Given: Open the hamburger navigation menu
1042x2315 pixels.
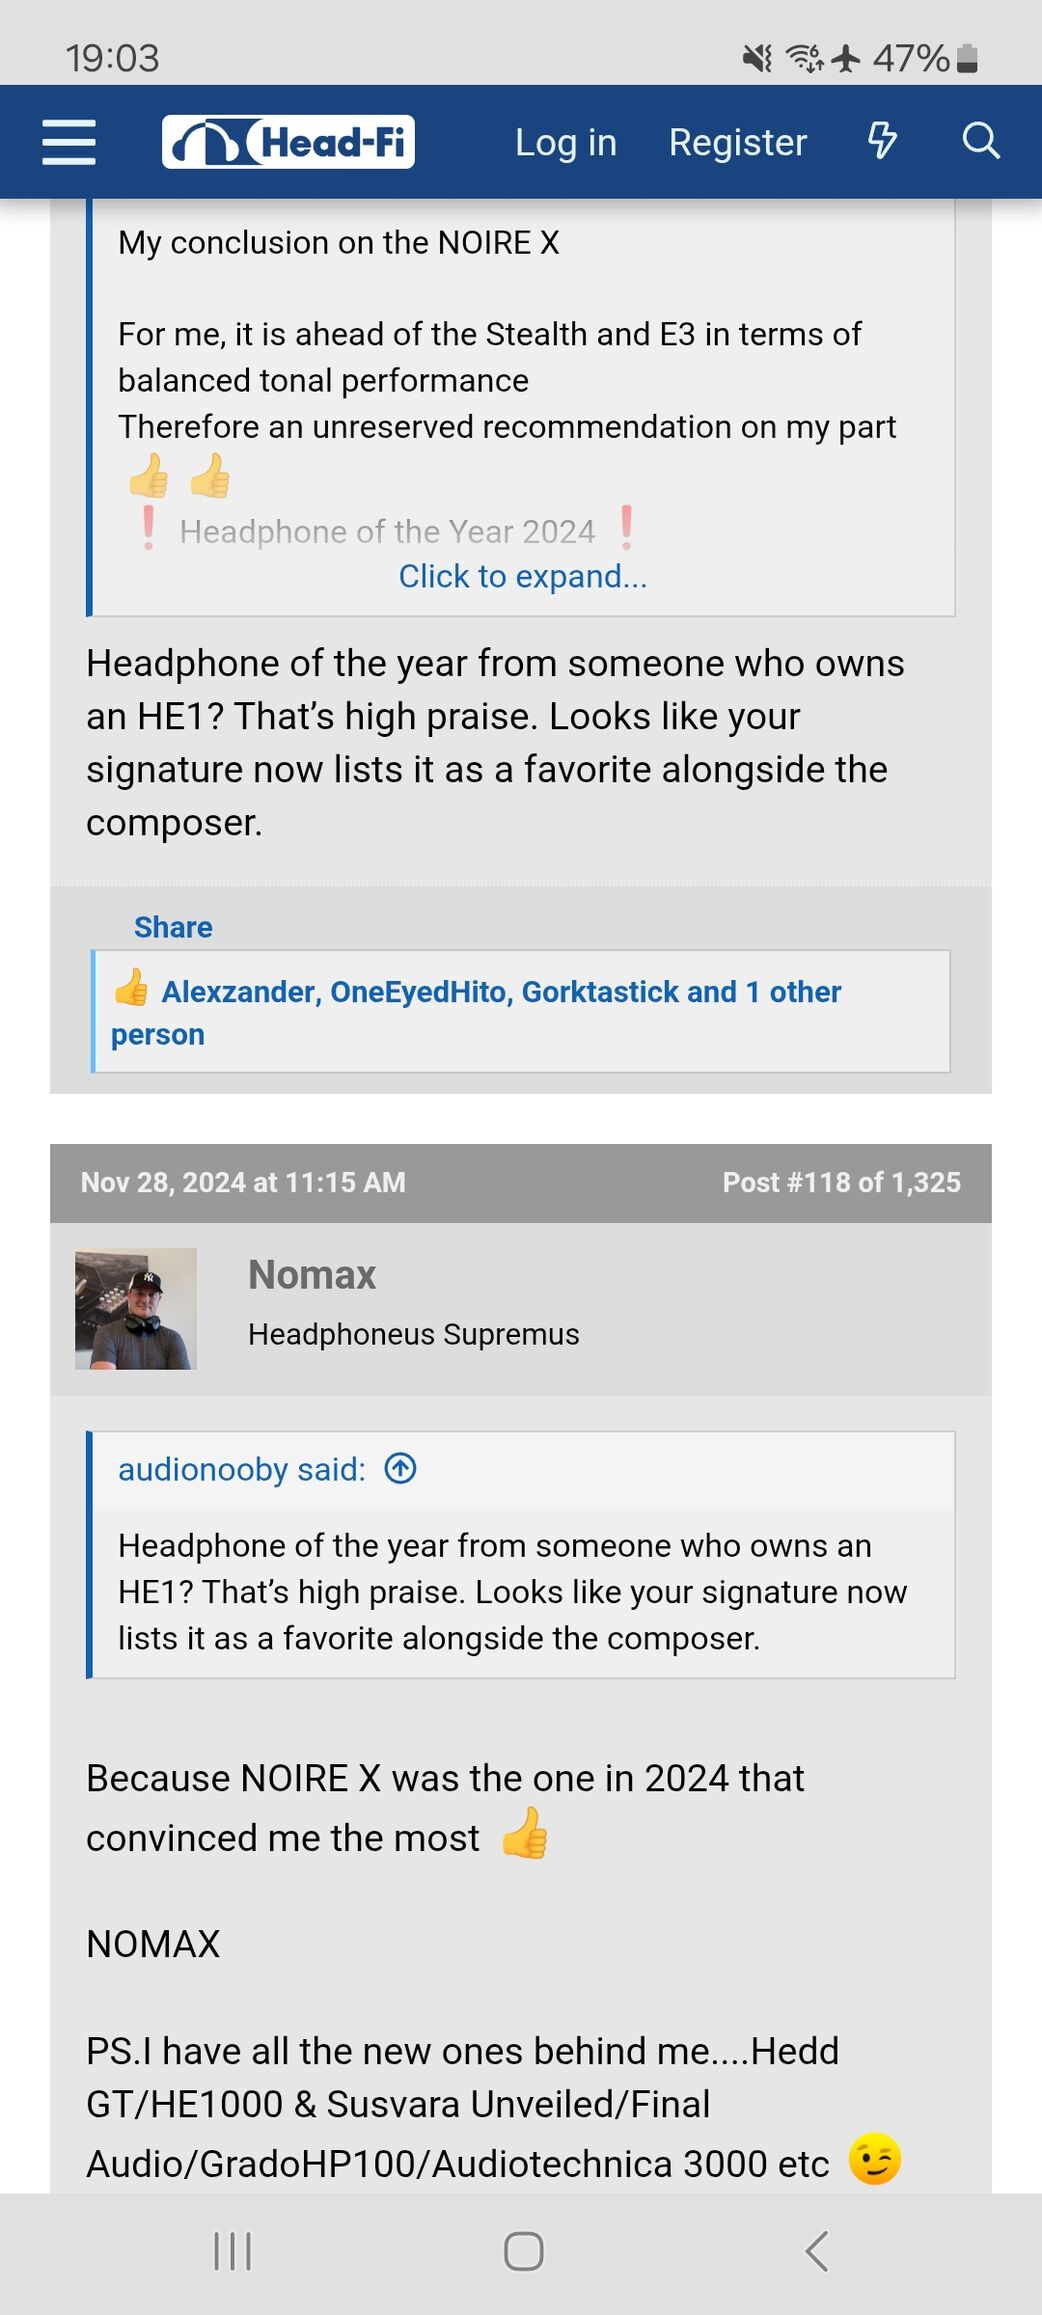Looking at the screenshot, I should tap(69, 142).
